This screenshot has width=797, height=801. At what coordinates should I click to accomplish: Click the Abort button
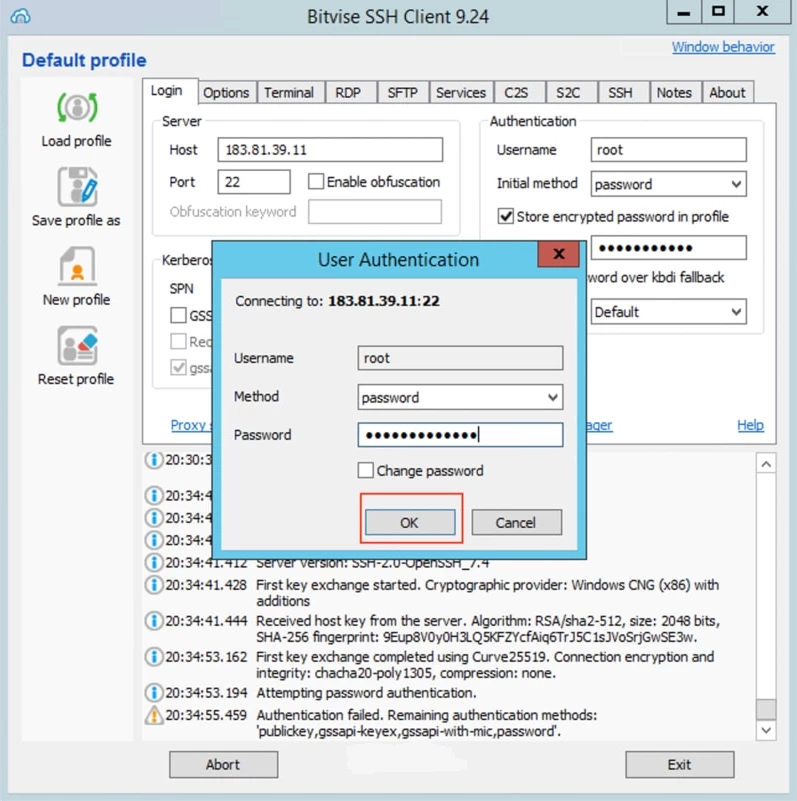click(223, 764)
